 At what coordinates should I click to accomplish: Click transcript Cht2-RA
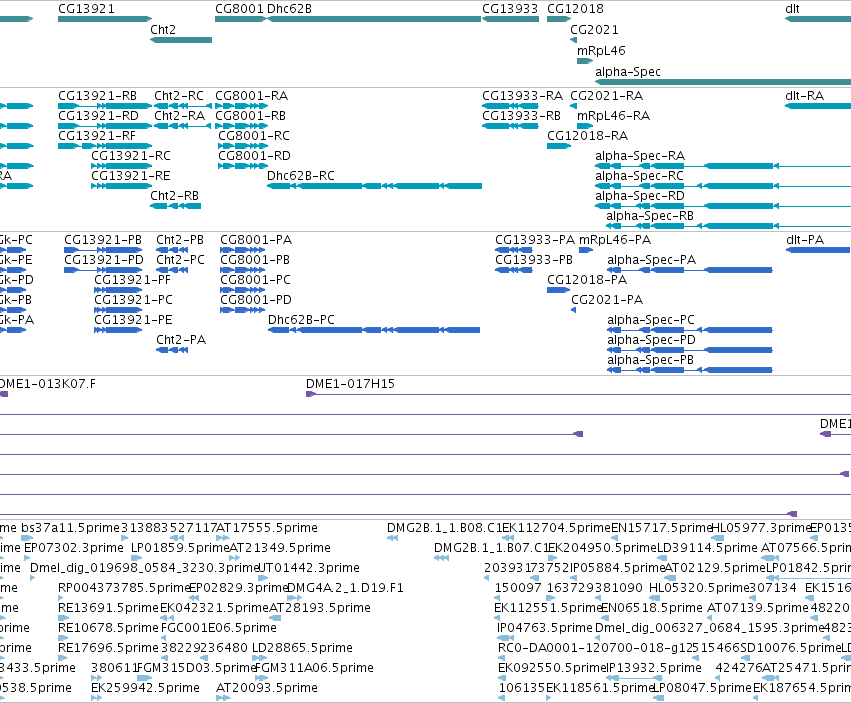tap(180, 116)
